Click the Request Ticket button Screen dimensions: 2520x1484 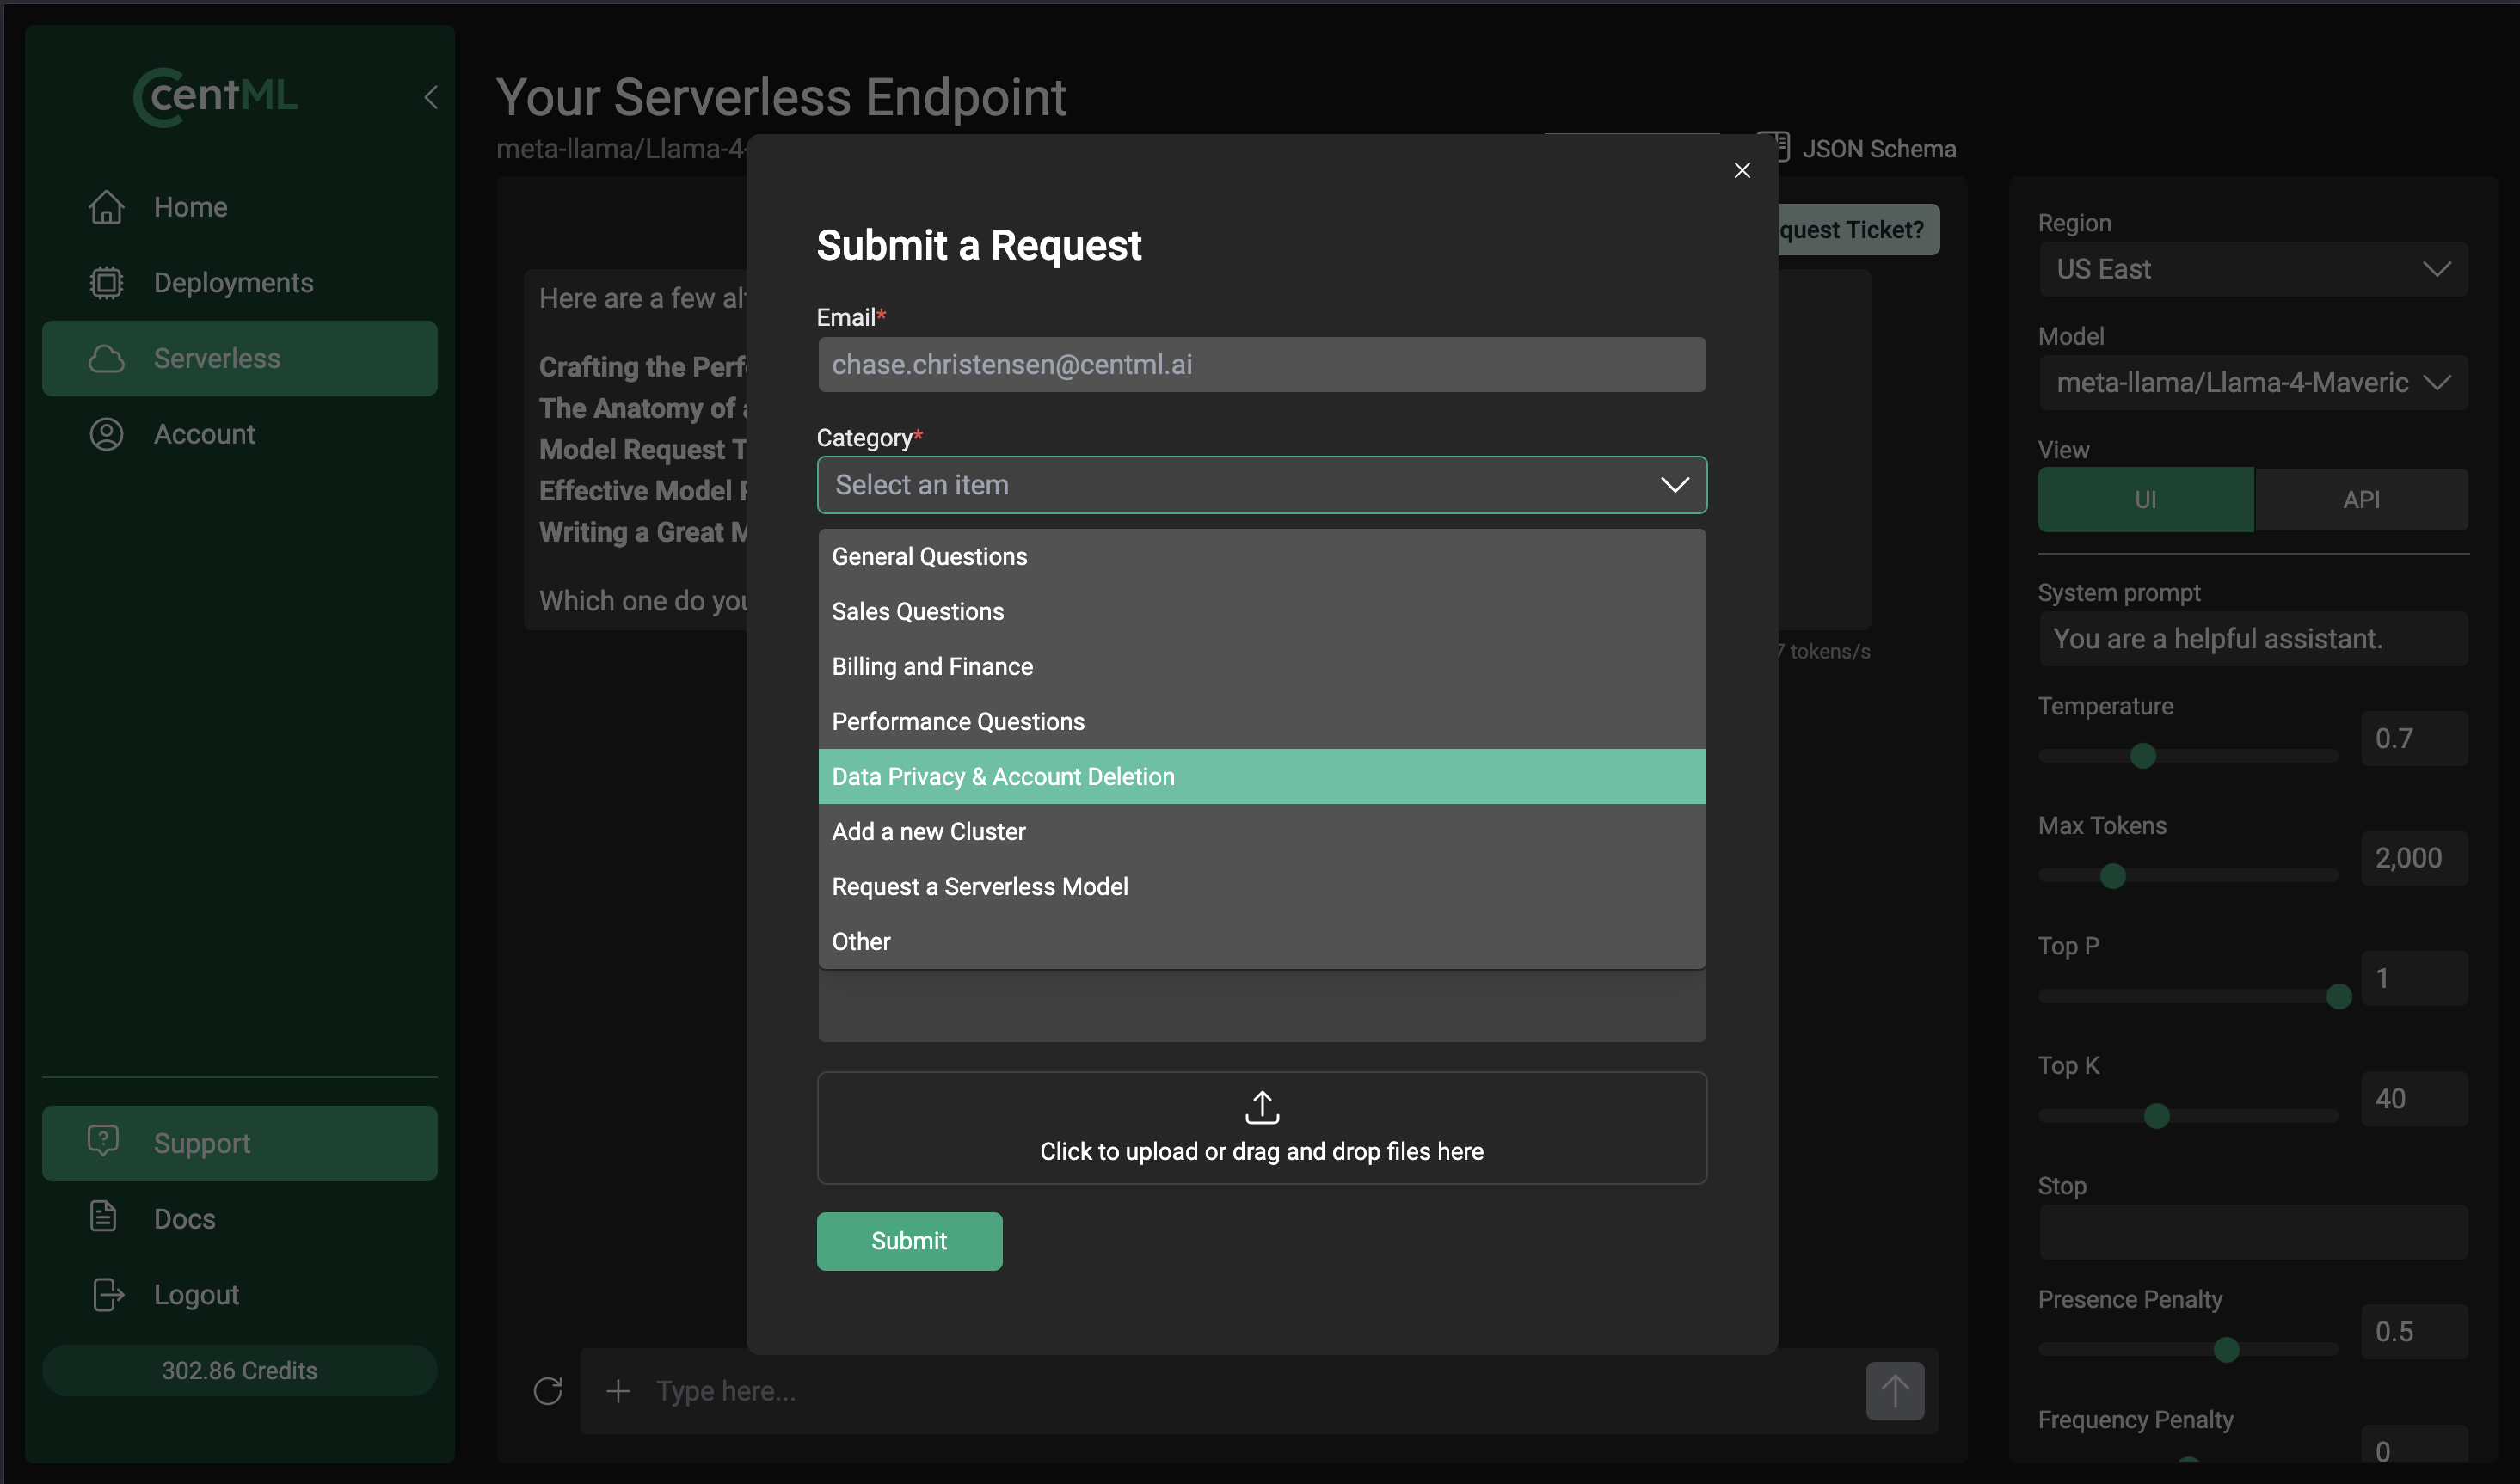[x=1858, y=229]
